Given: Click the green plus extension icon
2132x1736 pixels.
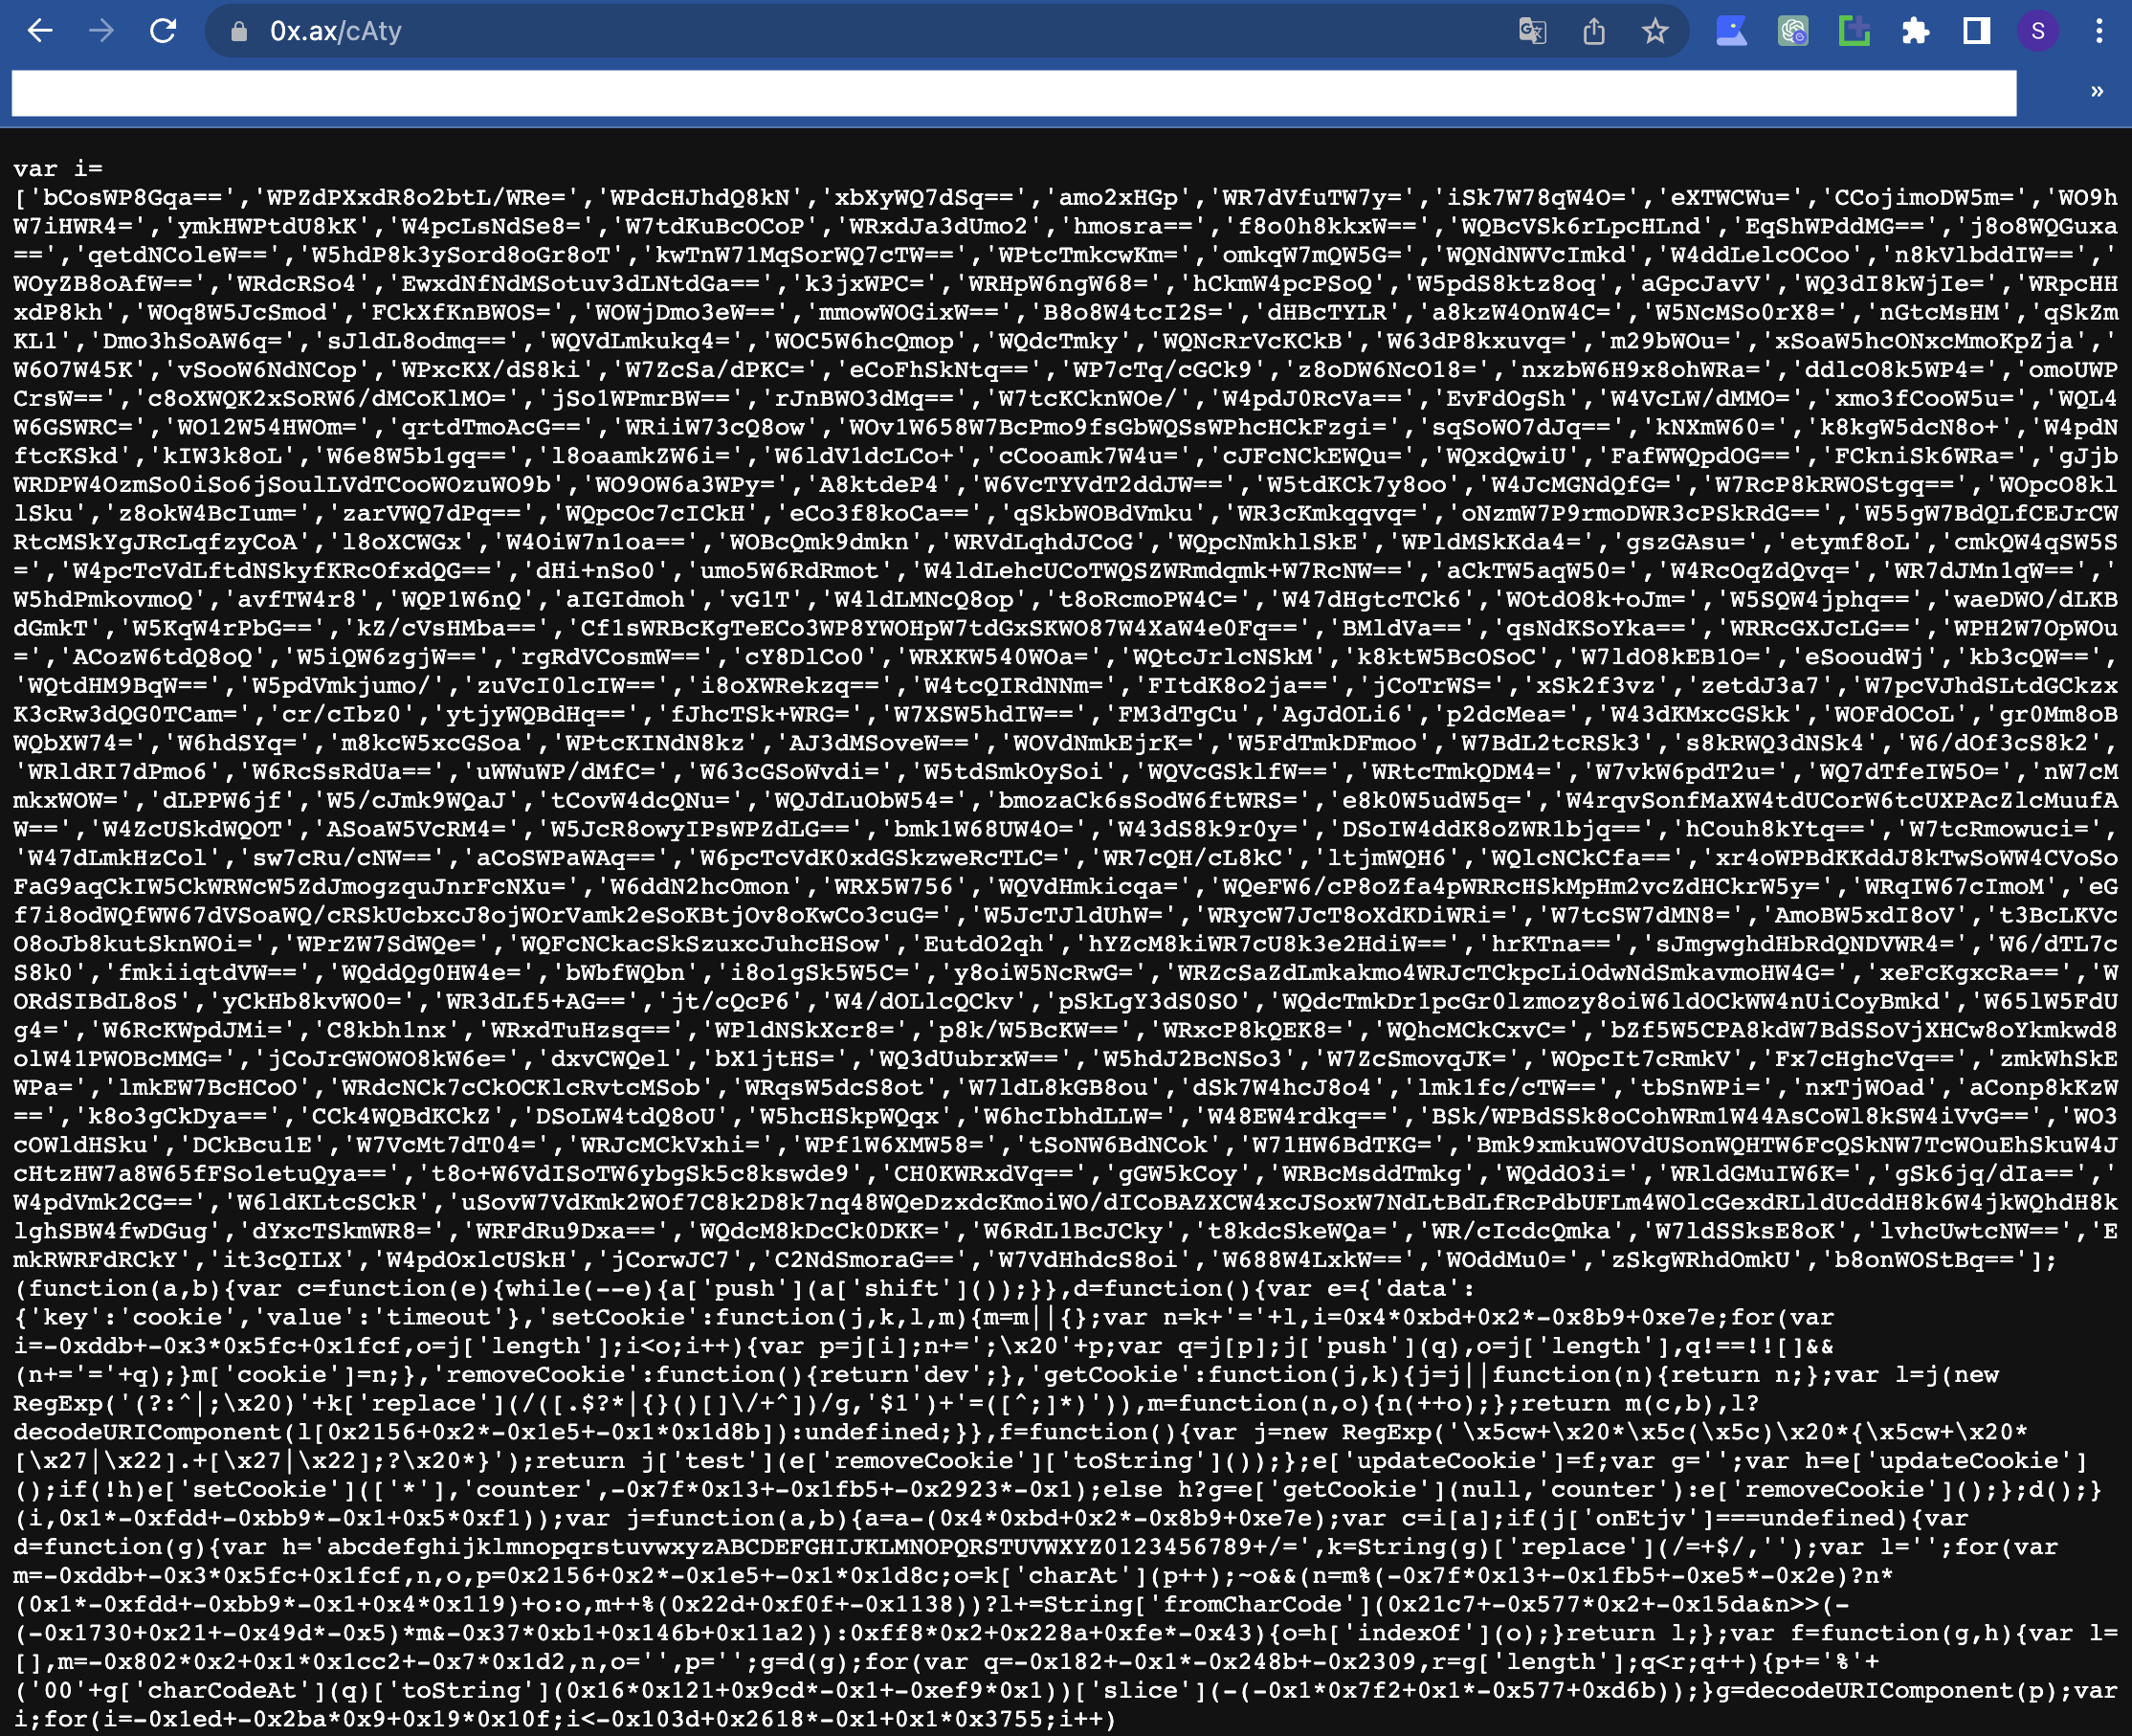Looking at the screenshot, I should tap(1854, 32).
